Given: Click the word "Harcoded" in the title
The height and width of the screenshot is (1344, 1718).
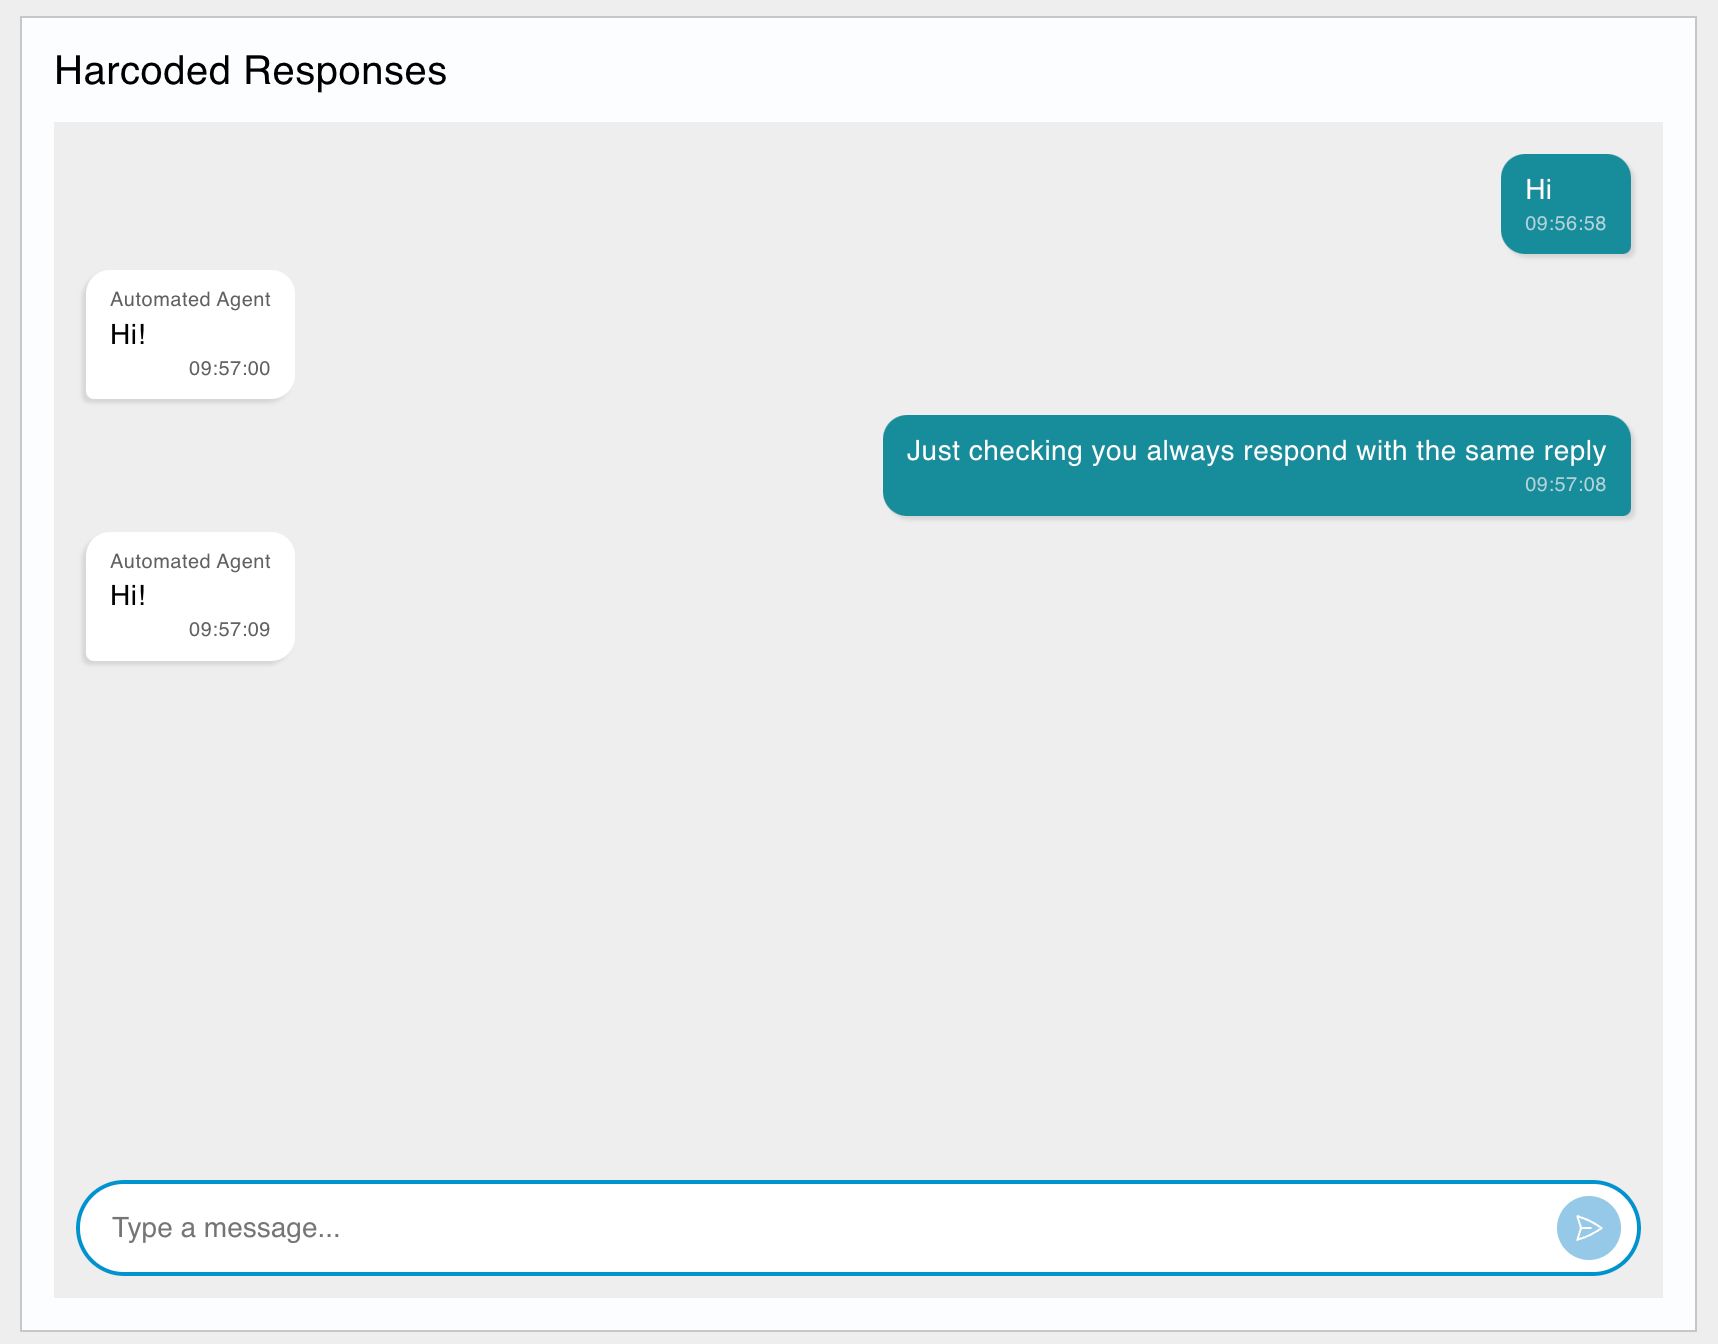Looking at the screenshot, I should [x=142, y=71].
